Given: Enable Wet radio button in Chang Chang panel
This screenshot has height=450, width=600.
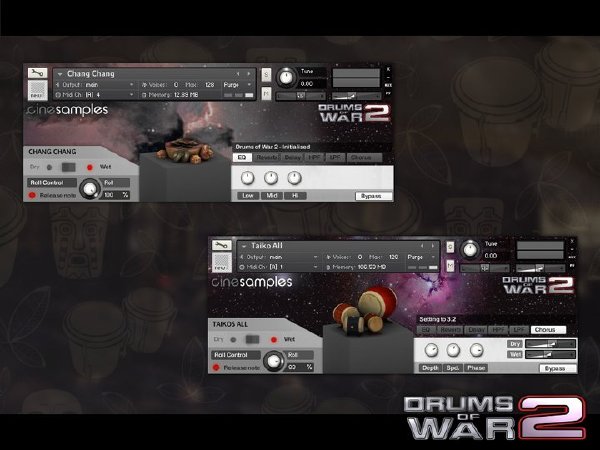Looking at the screenshot, I should click(x=90, y=167).
